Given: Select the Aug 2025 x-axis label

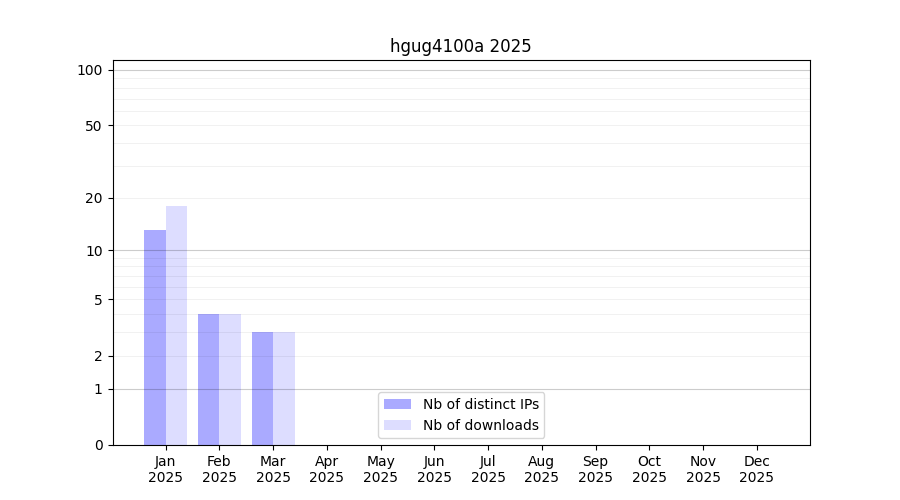Looking at the screenshot, I should tap(541, 469).
